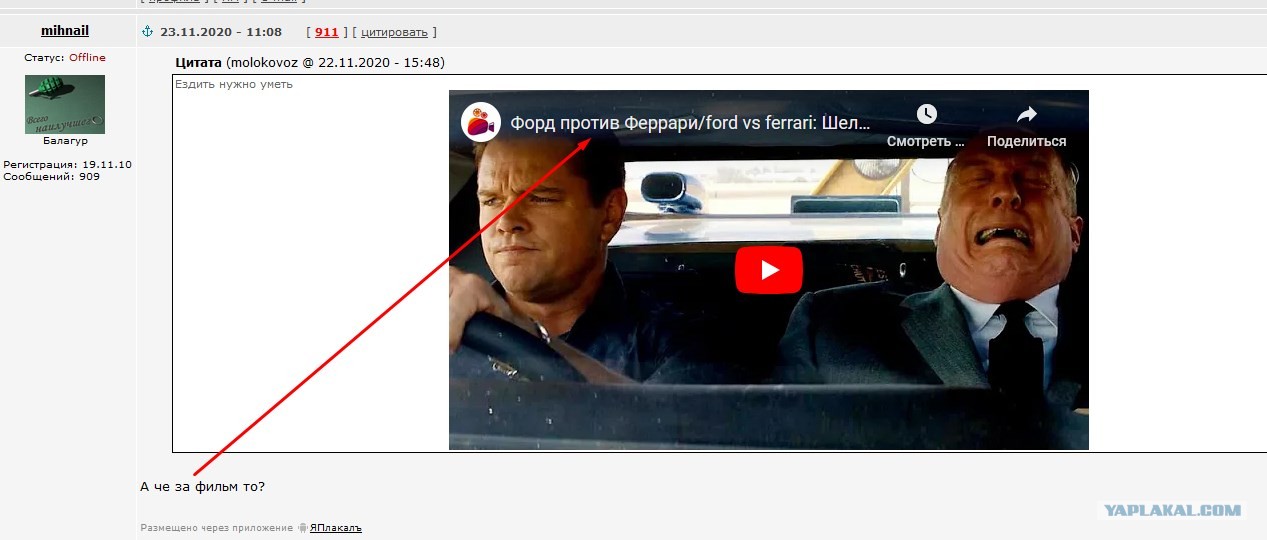Open video title 'Форд против Феррари' link

[x=691, y=123]
